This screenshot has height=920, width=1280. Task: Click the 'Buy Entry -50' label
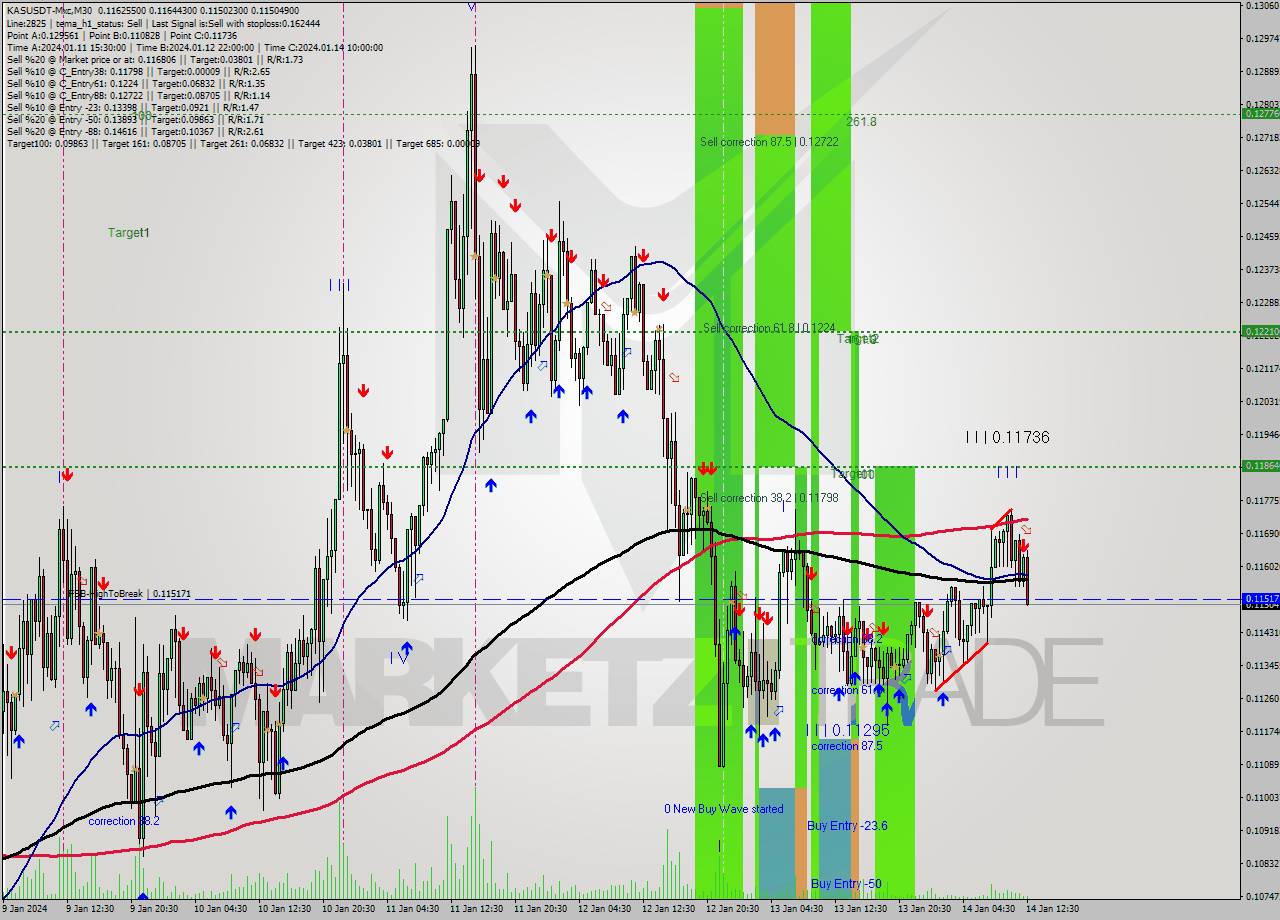[x=846, y=884]
